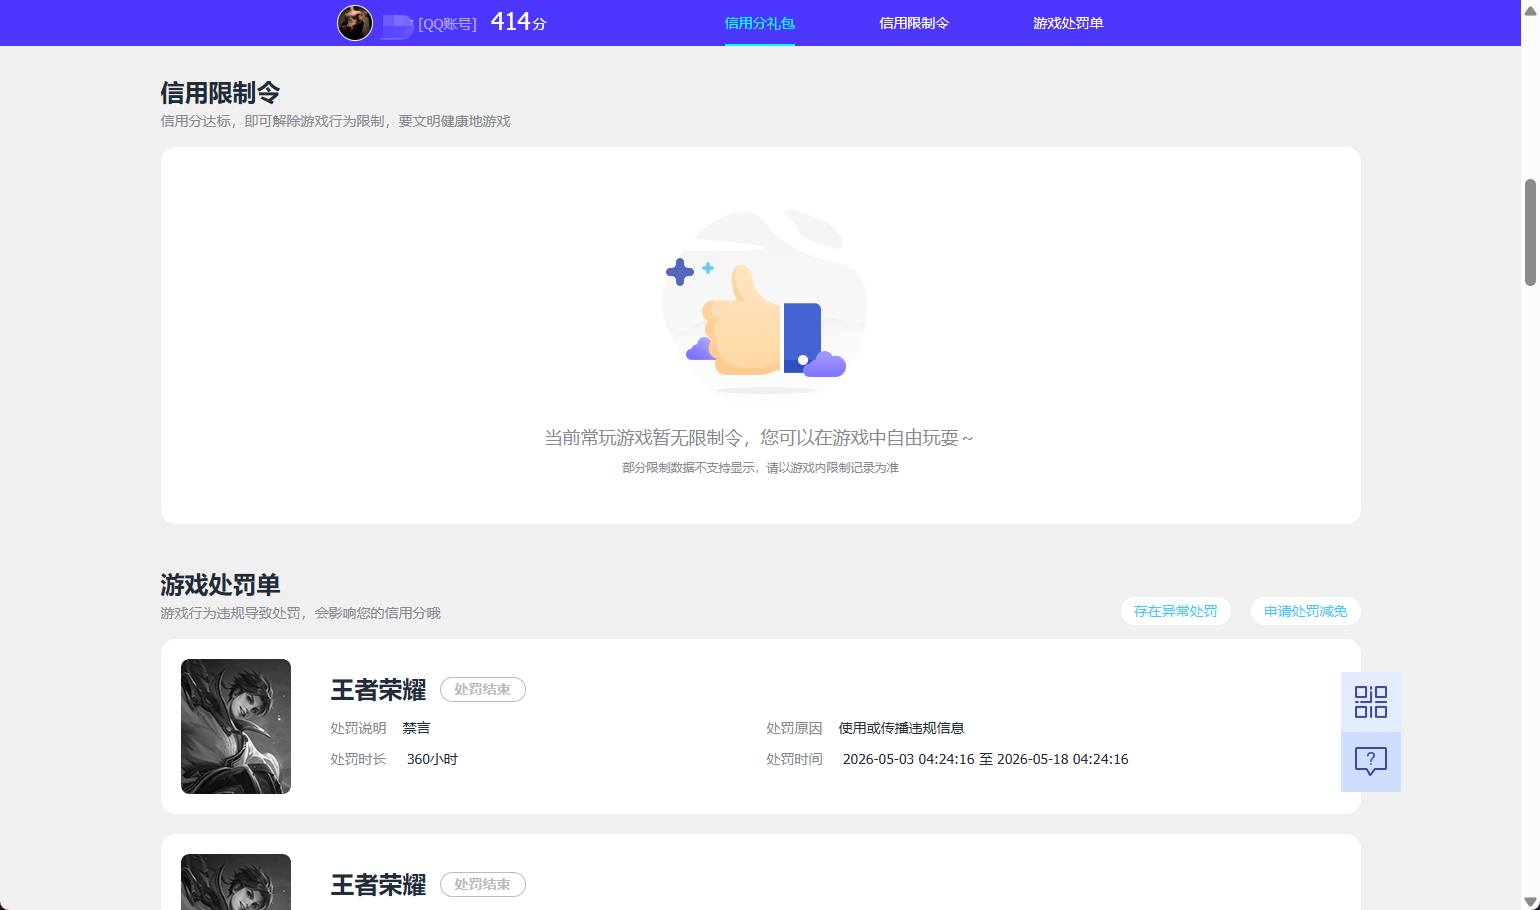The height and width of the screenshot is (910, 1540).
Task: Switch to 游戏处罚单 tab
Action: 1067,23
